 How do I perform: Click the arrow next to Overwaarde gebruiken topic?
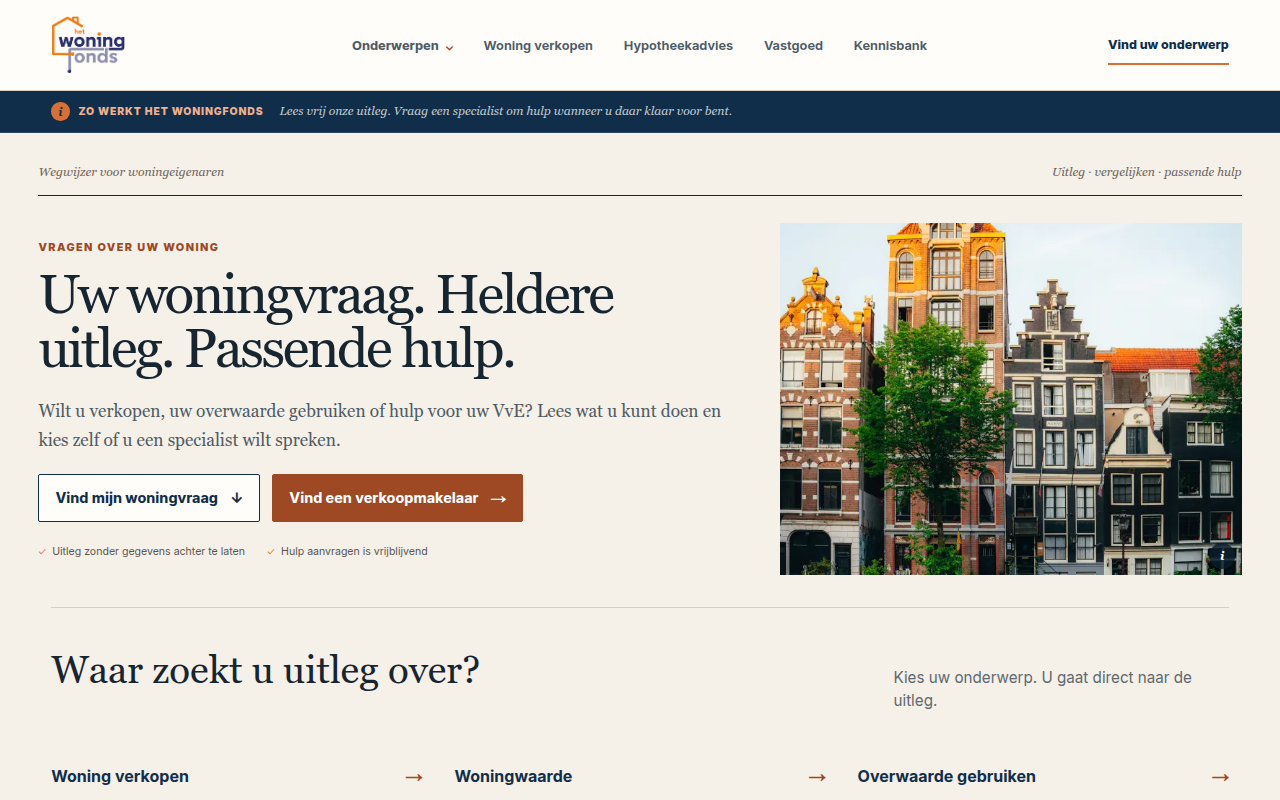point(1220,777)
